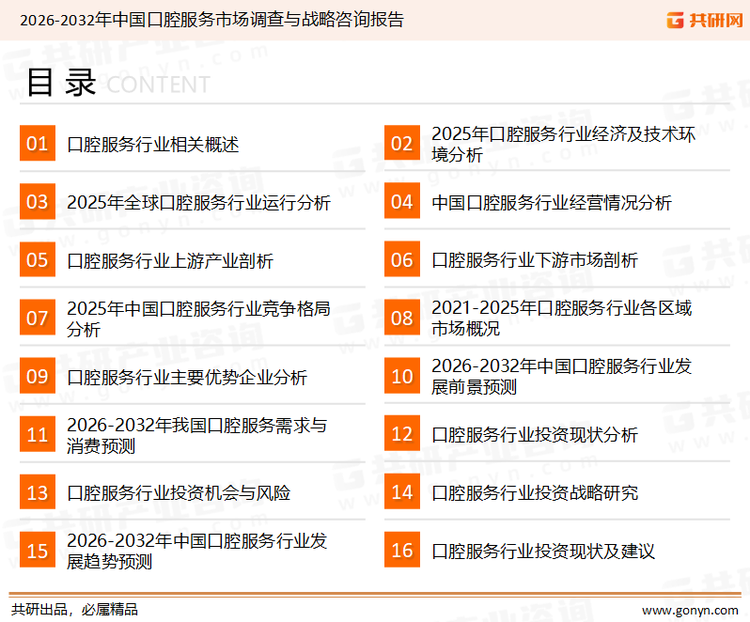The width and height of the screenshot is (750, 622).
Task: Click the 目录 heading
Action: (x=61, y=83)
